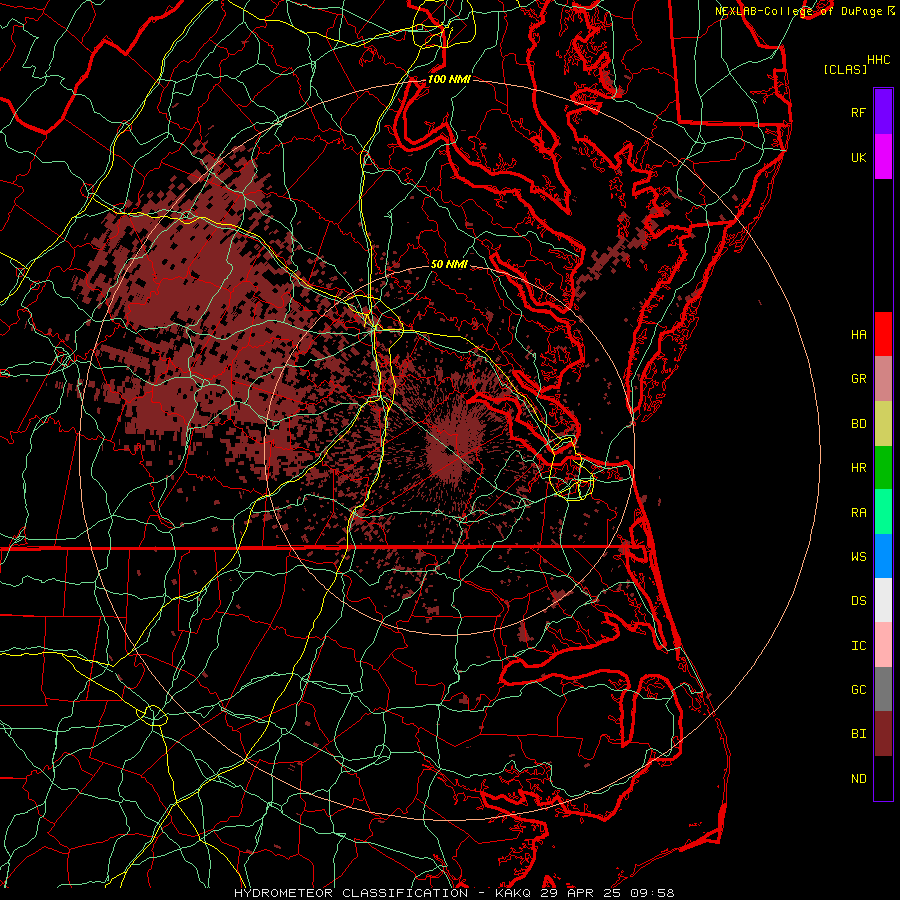Click the GR pinkish-brown legend swatch
Viewport: 900px width, 900px height.
[883, 379]
